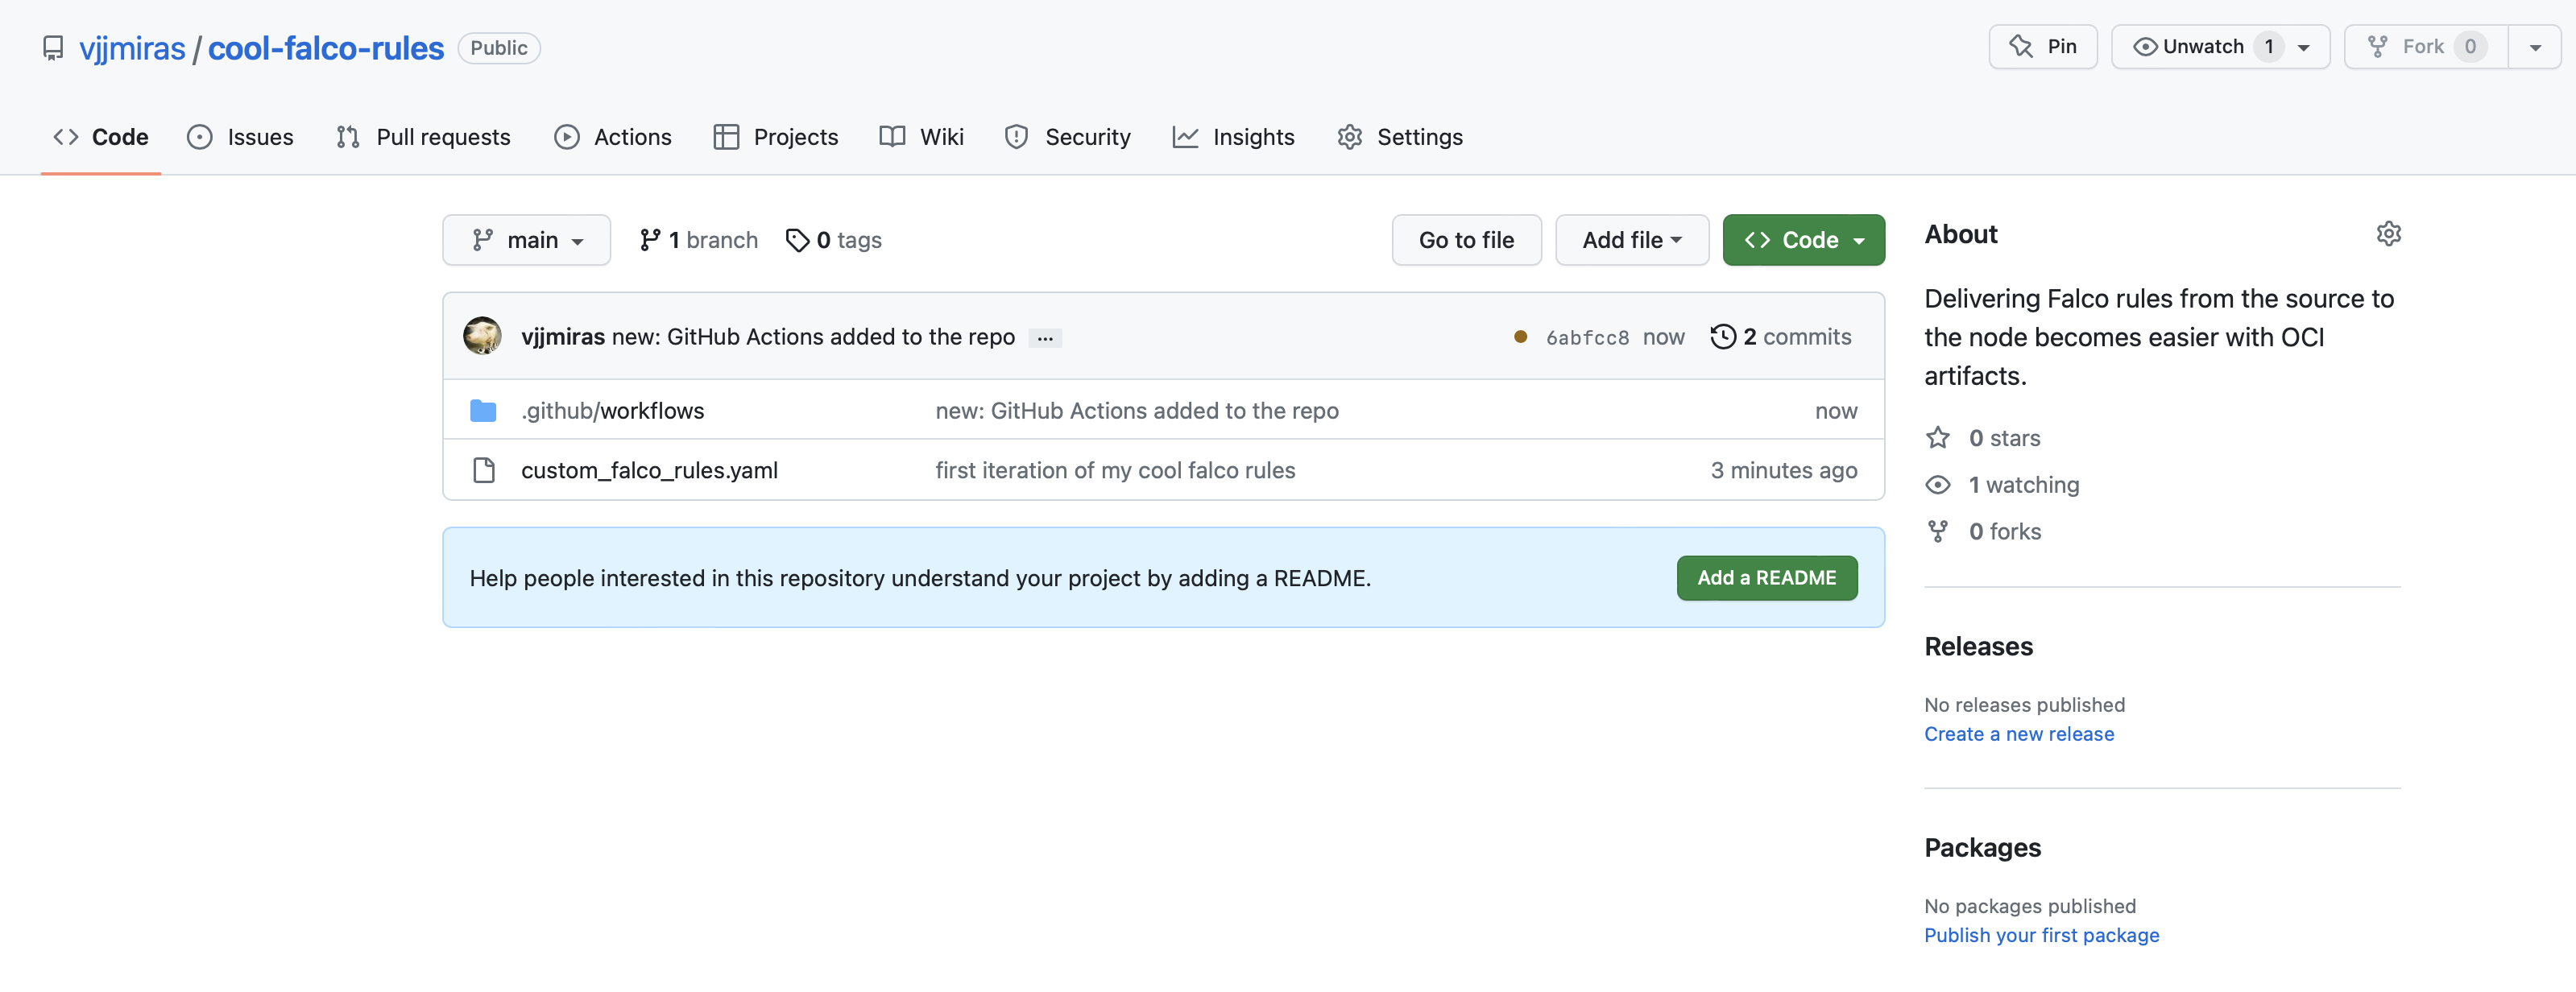Open the Projects tab
The image size is (2576, 992).
(795, 136)
